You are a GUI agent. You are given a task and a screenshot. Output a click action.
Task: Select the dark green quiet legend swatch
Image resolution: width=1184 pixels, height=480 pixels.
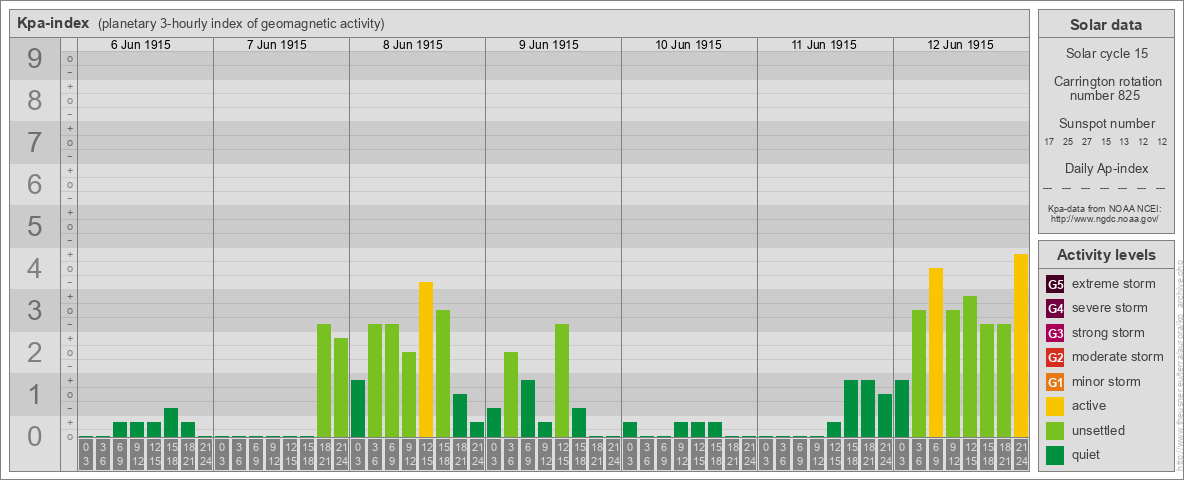tap(1055, 454)
